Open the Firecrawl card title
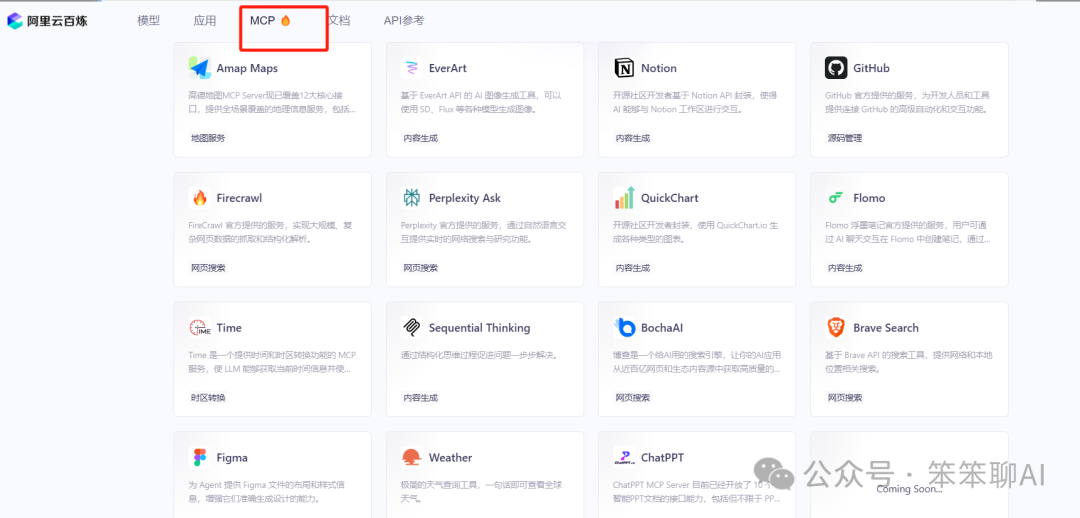1080x518 pixels. click(x=239, y=198)
